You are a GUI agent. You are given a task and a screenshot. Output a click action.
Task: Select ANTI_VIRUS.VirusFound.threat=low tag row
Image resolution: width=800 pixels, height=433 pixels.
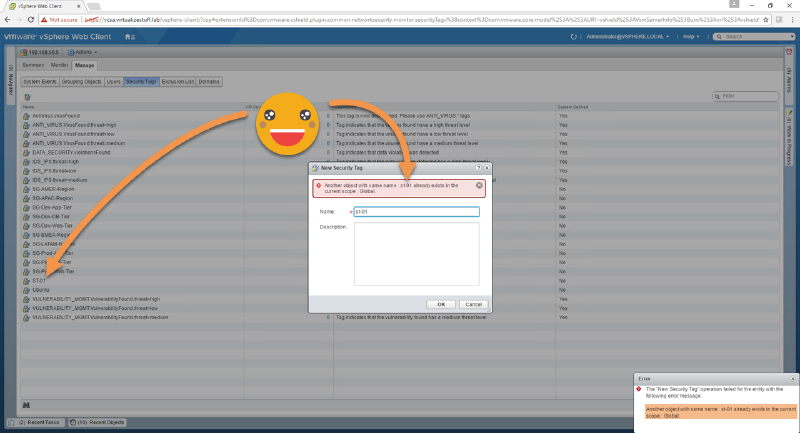pos(401,134)
